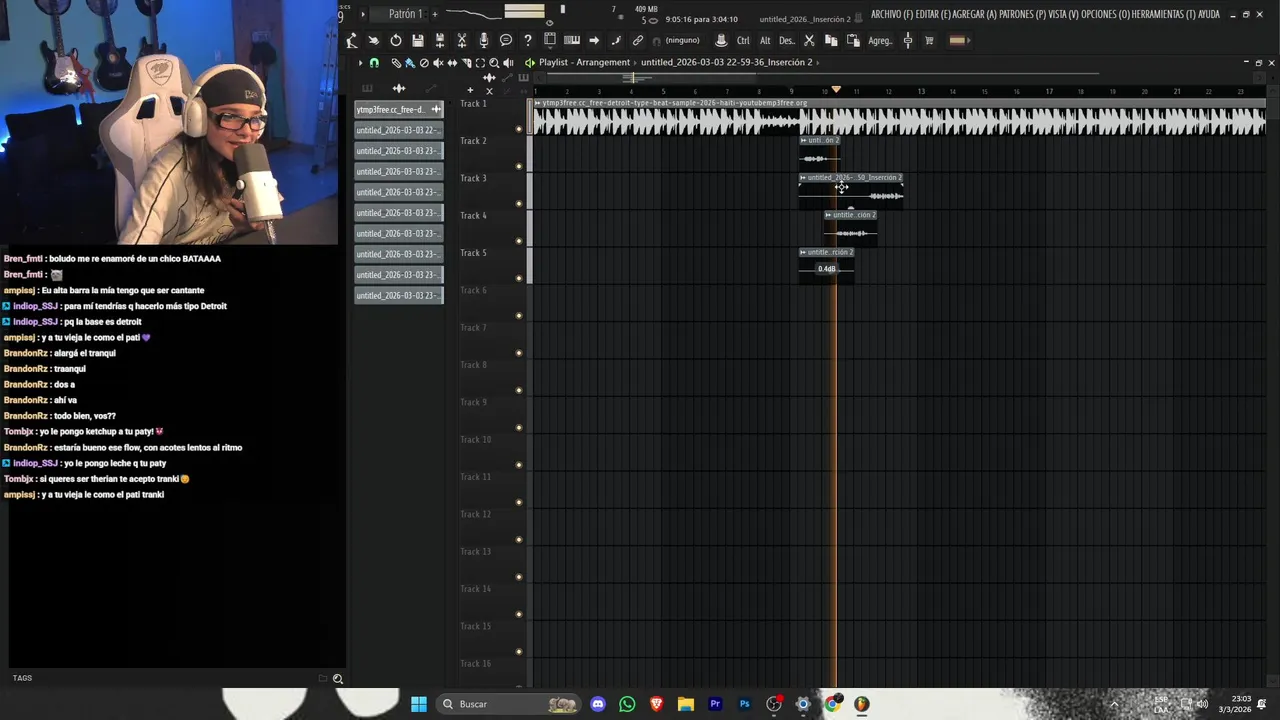Image resolution: width=1280 pixels, height=720 pixels.
Task: Select the Select marquee tool in Playlist
Action: pyautogui.click(x=480, y=62)
